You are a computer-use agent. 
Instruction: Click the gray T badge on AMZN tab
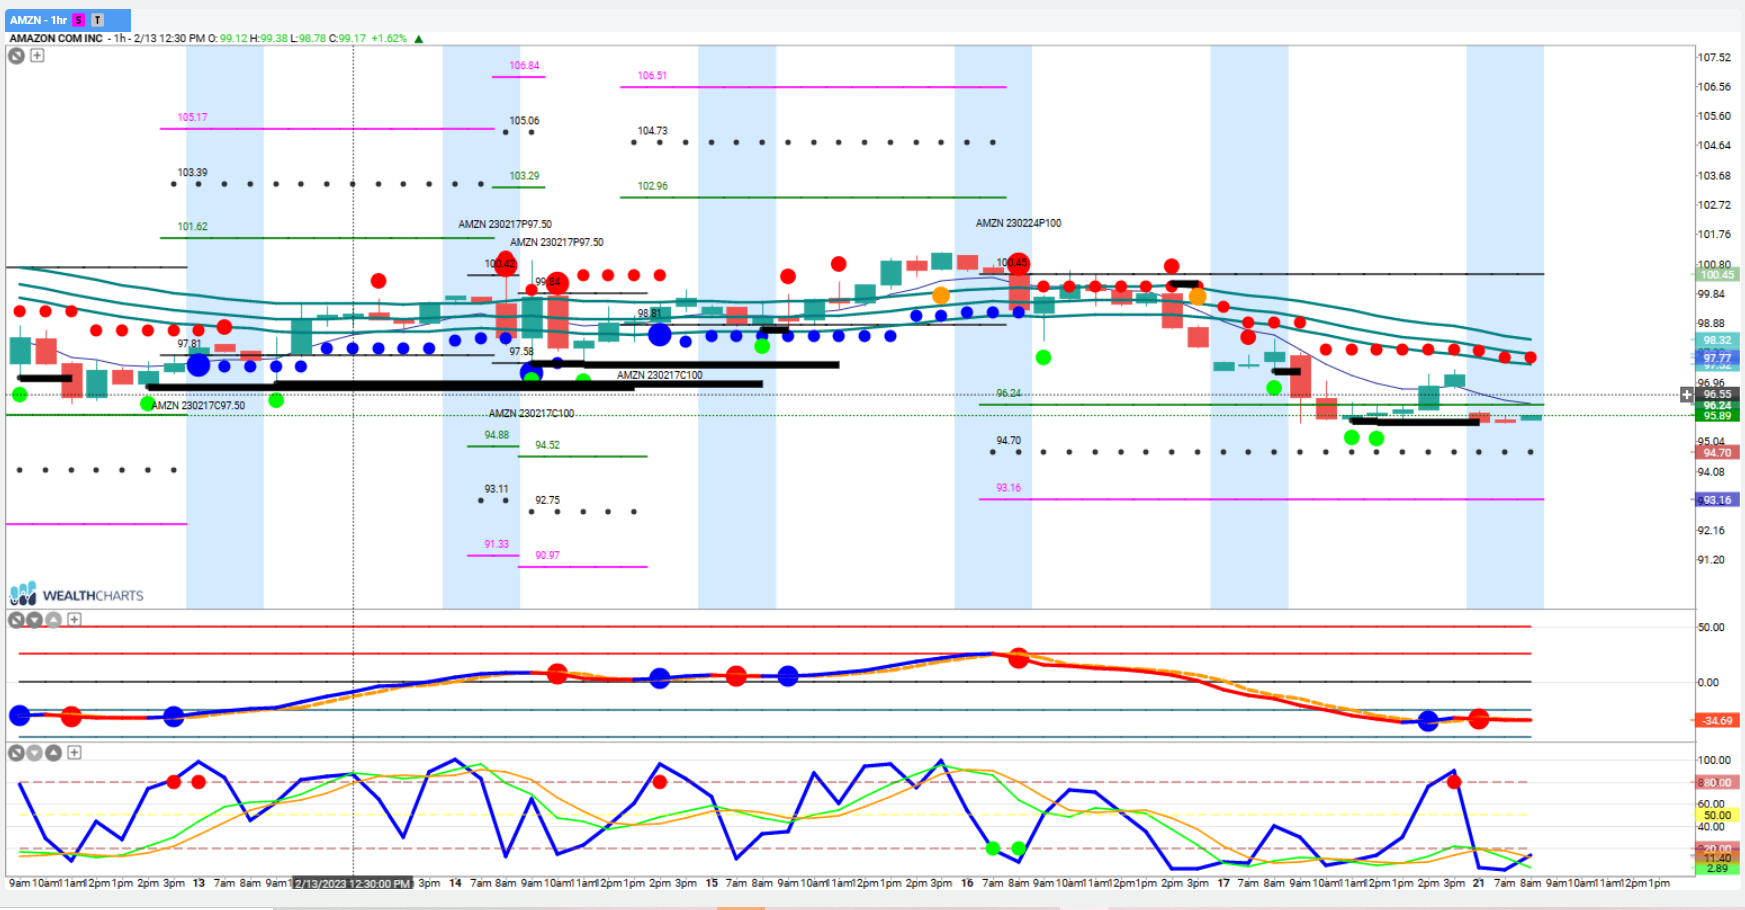pos(97,20)
